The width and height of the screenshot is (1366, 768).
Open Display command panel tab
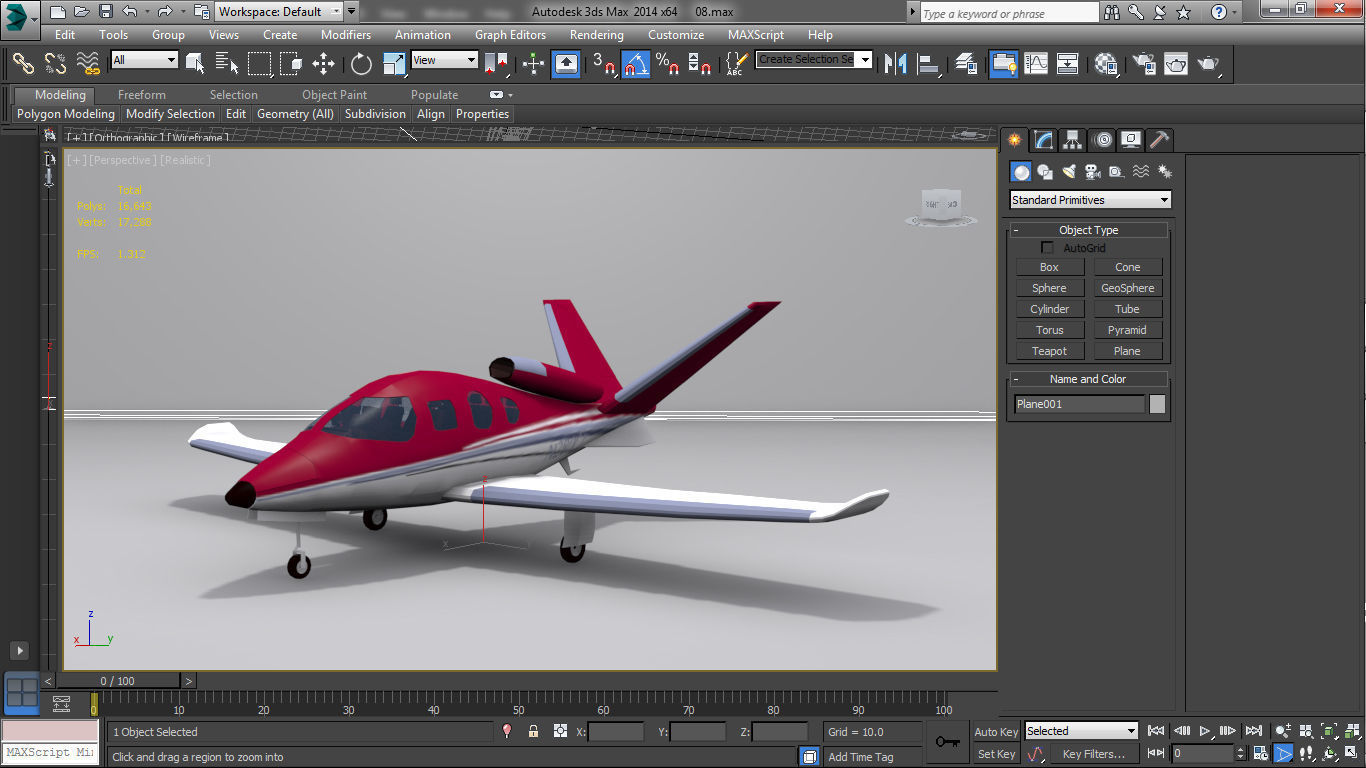tap(1131, 140)
